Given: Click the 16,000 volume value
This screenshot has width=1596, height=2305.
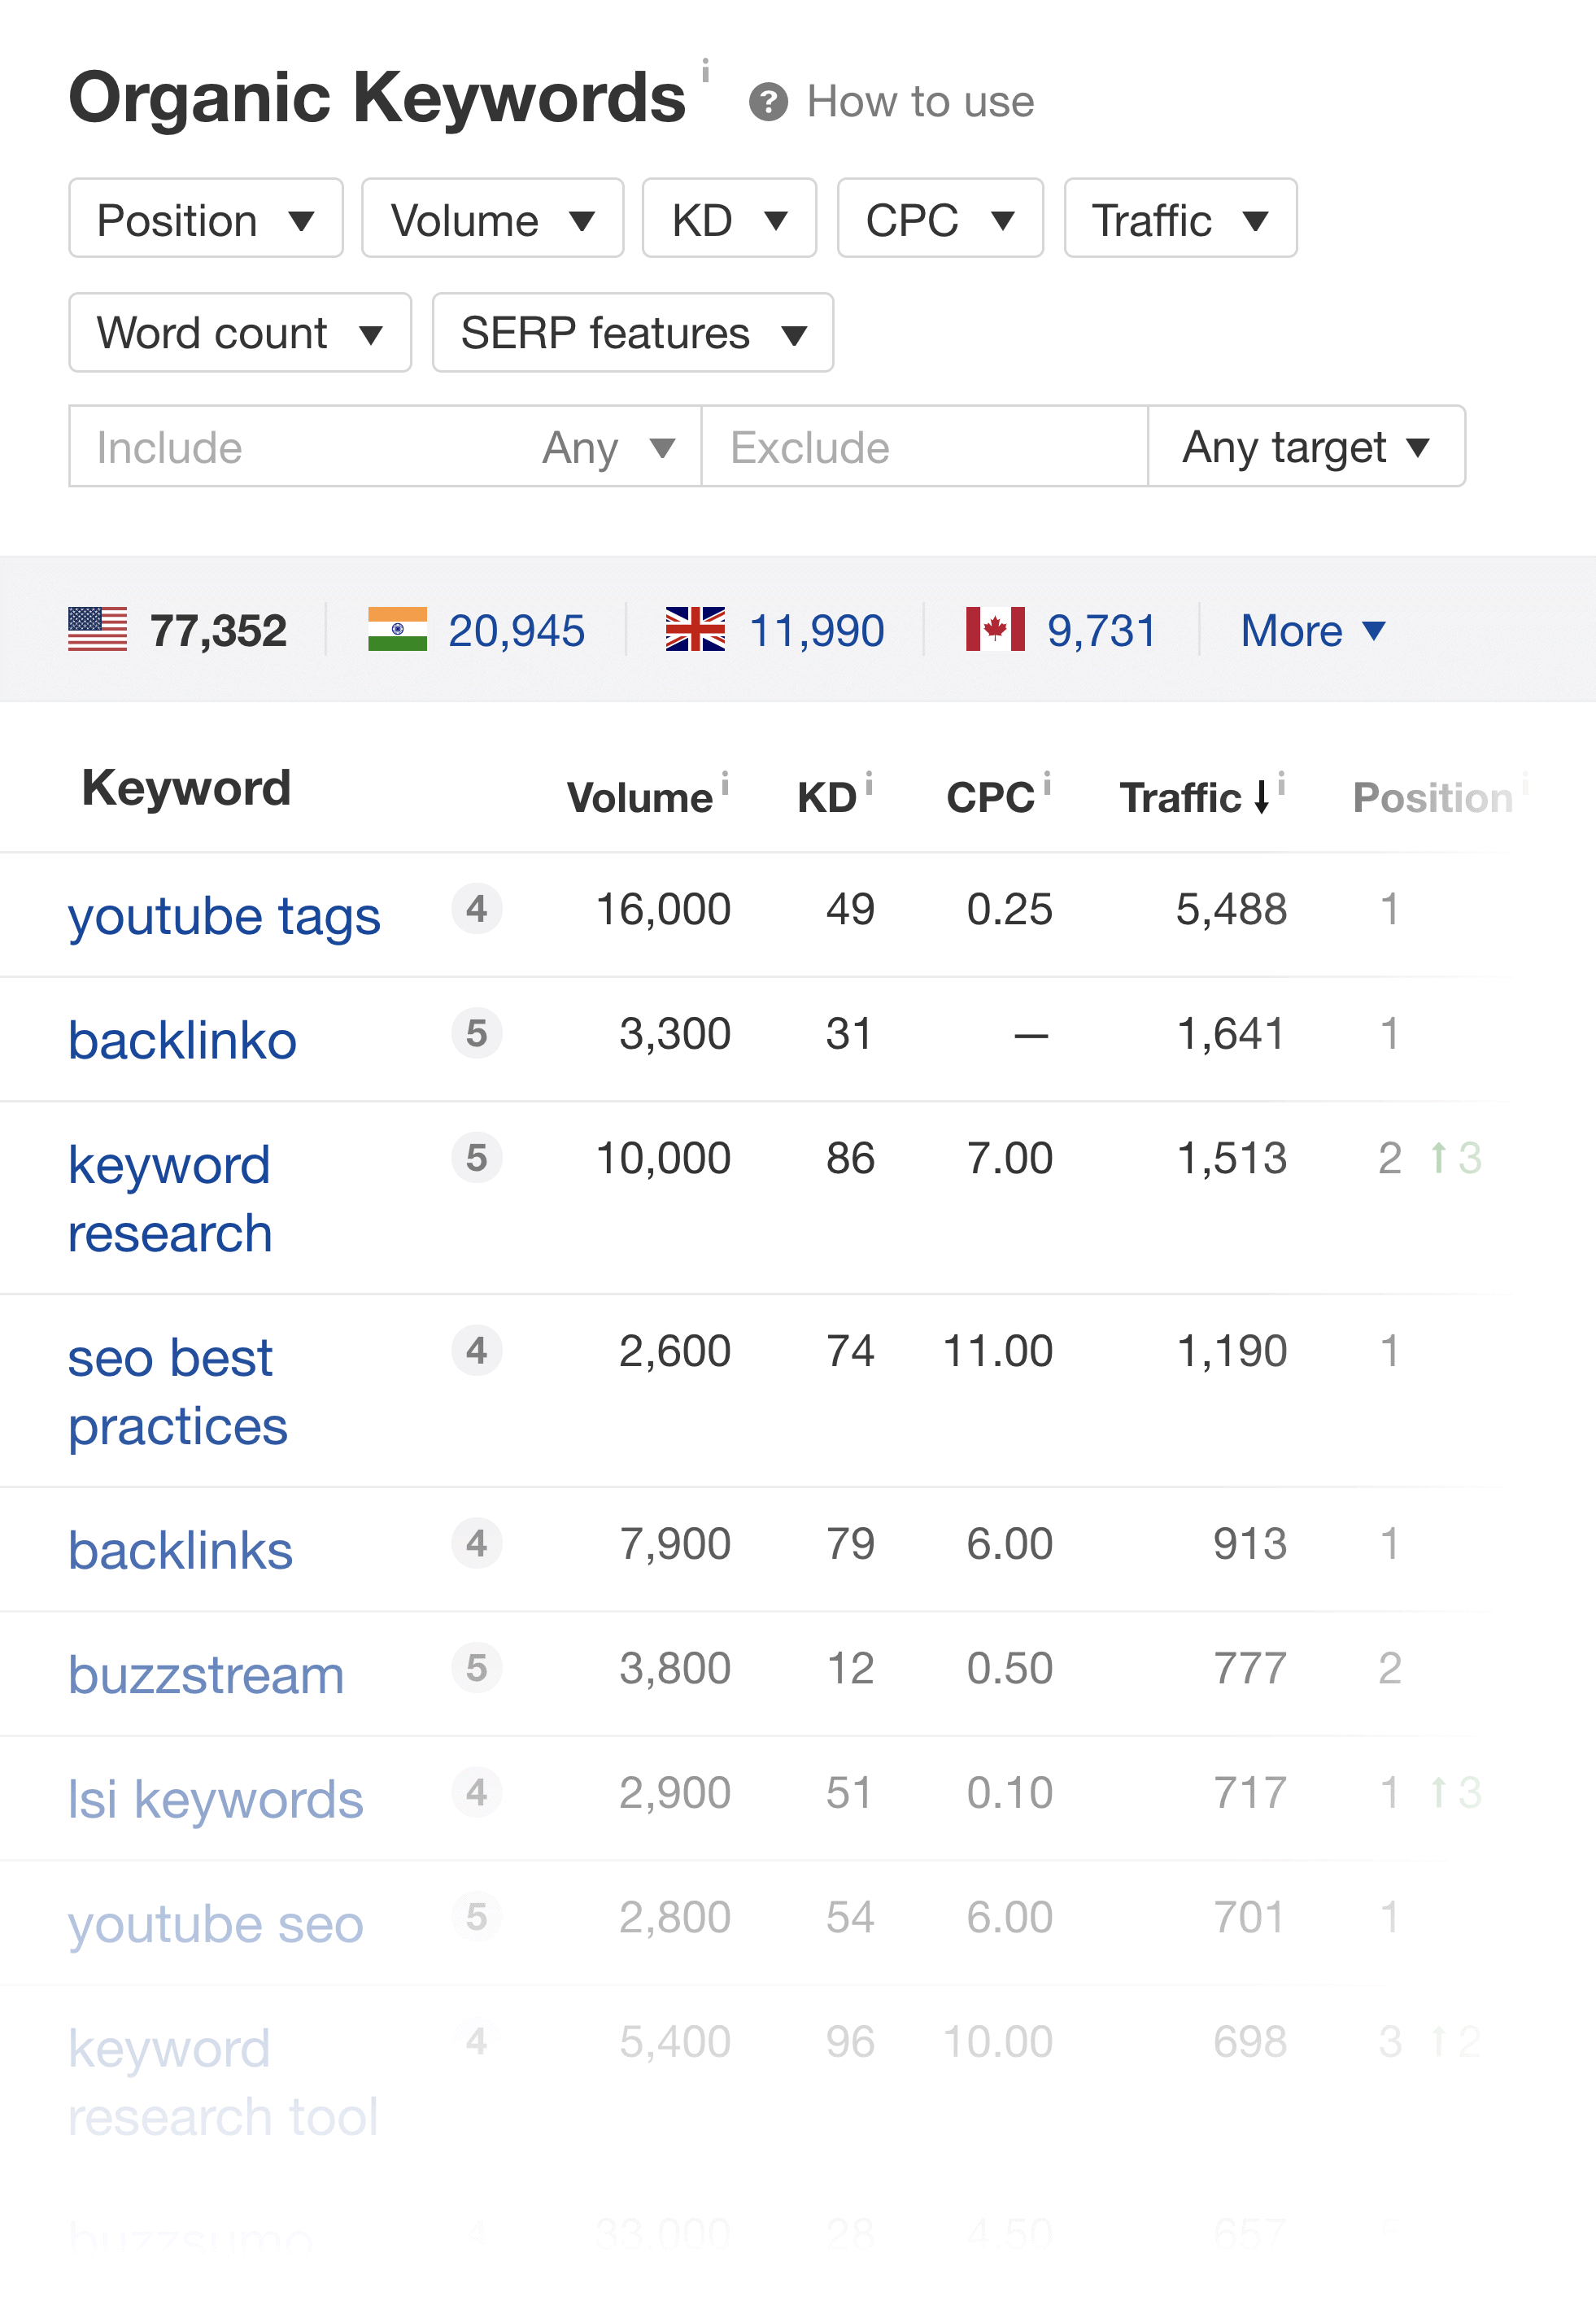Looking at the screenshot, I should [663, 909].
